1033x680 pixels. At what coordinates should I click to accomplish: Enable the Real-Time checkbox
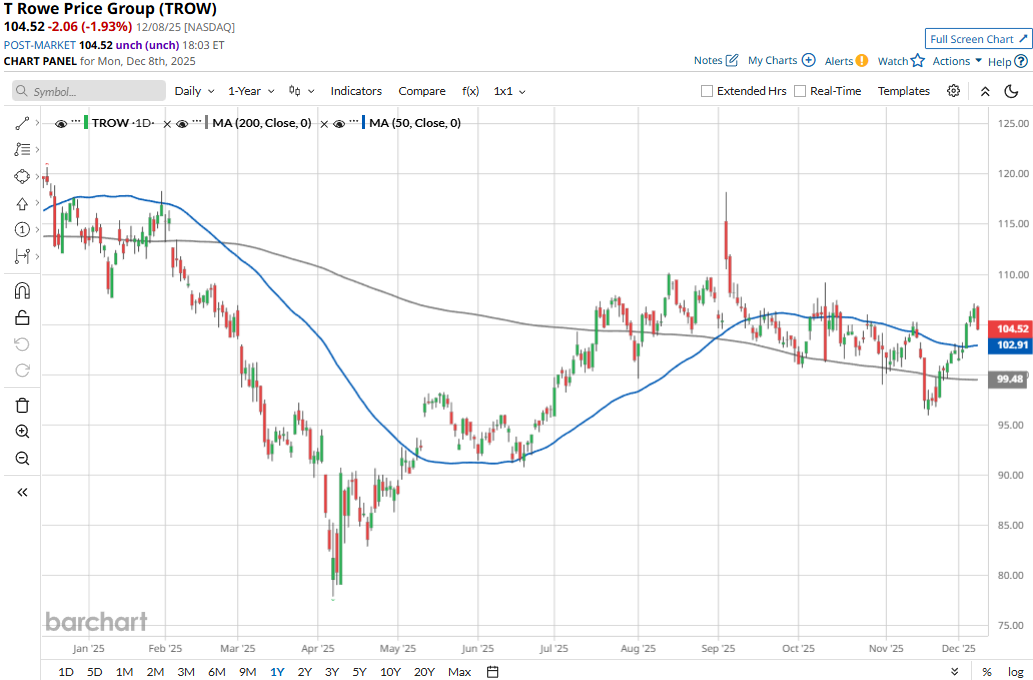tap(800, 91)
